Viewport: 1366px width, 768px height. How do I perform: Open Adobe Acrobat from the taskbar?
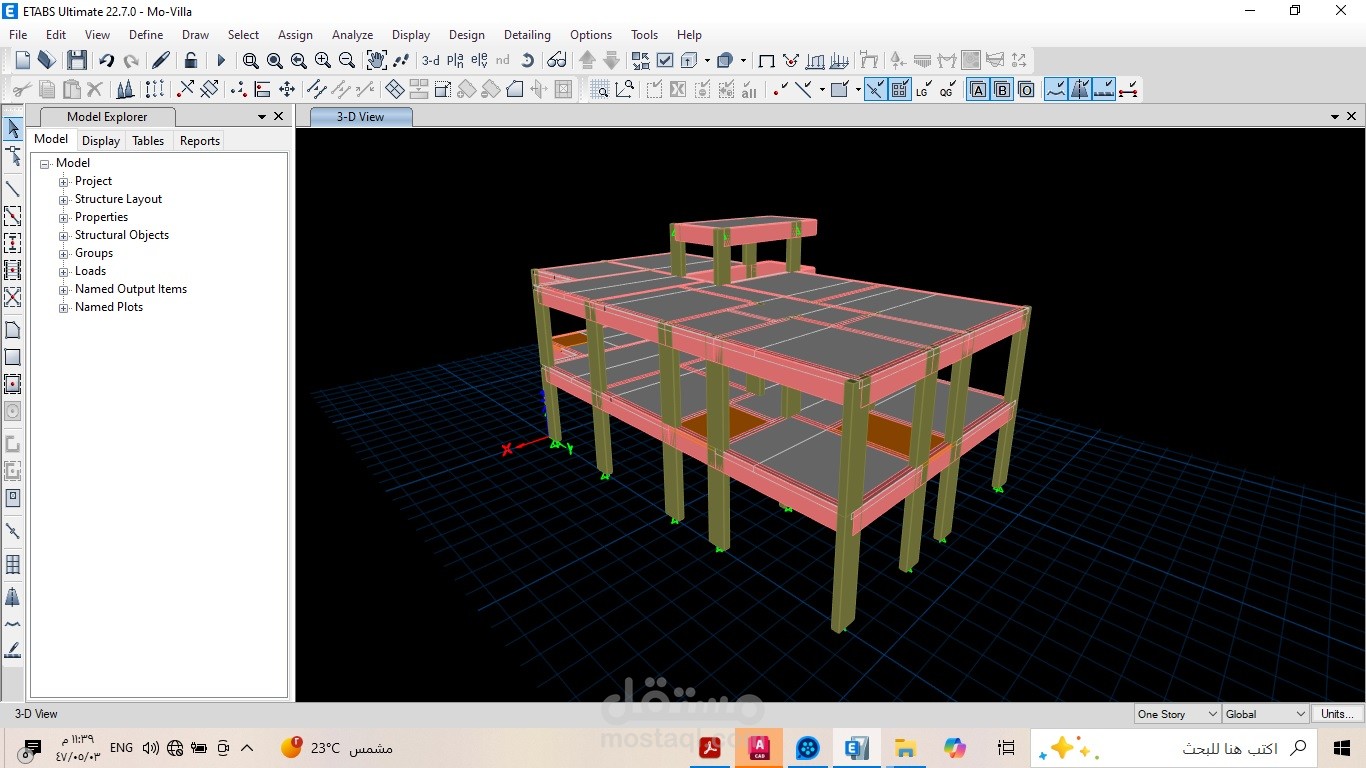coord(710,747)
